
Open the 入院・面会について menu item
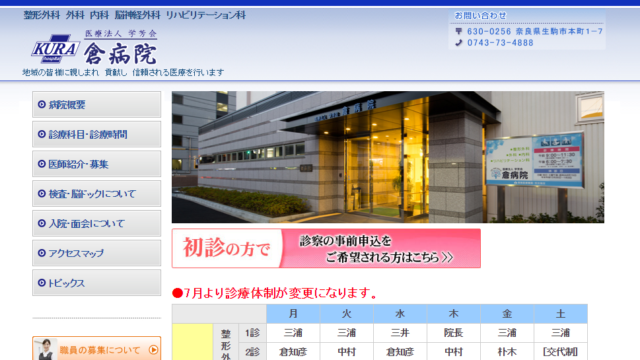97,223
